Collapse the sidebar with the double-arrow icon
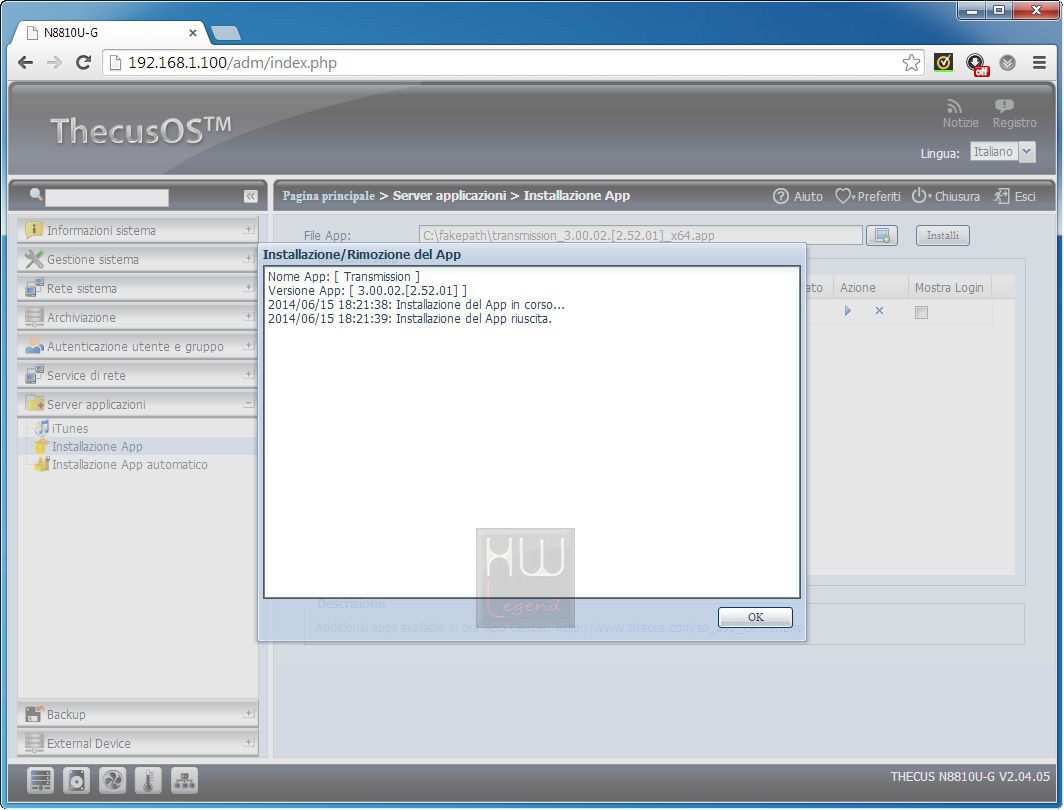 coord(250,196)
